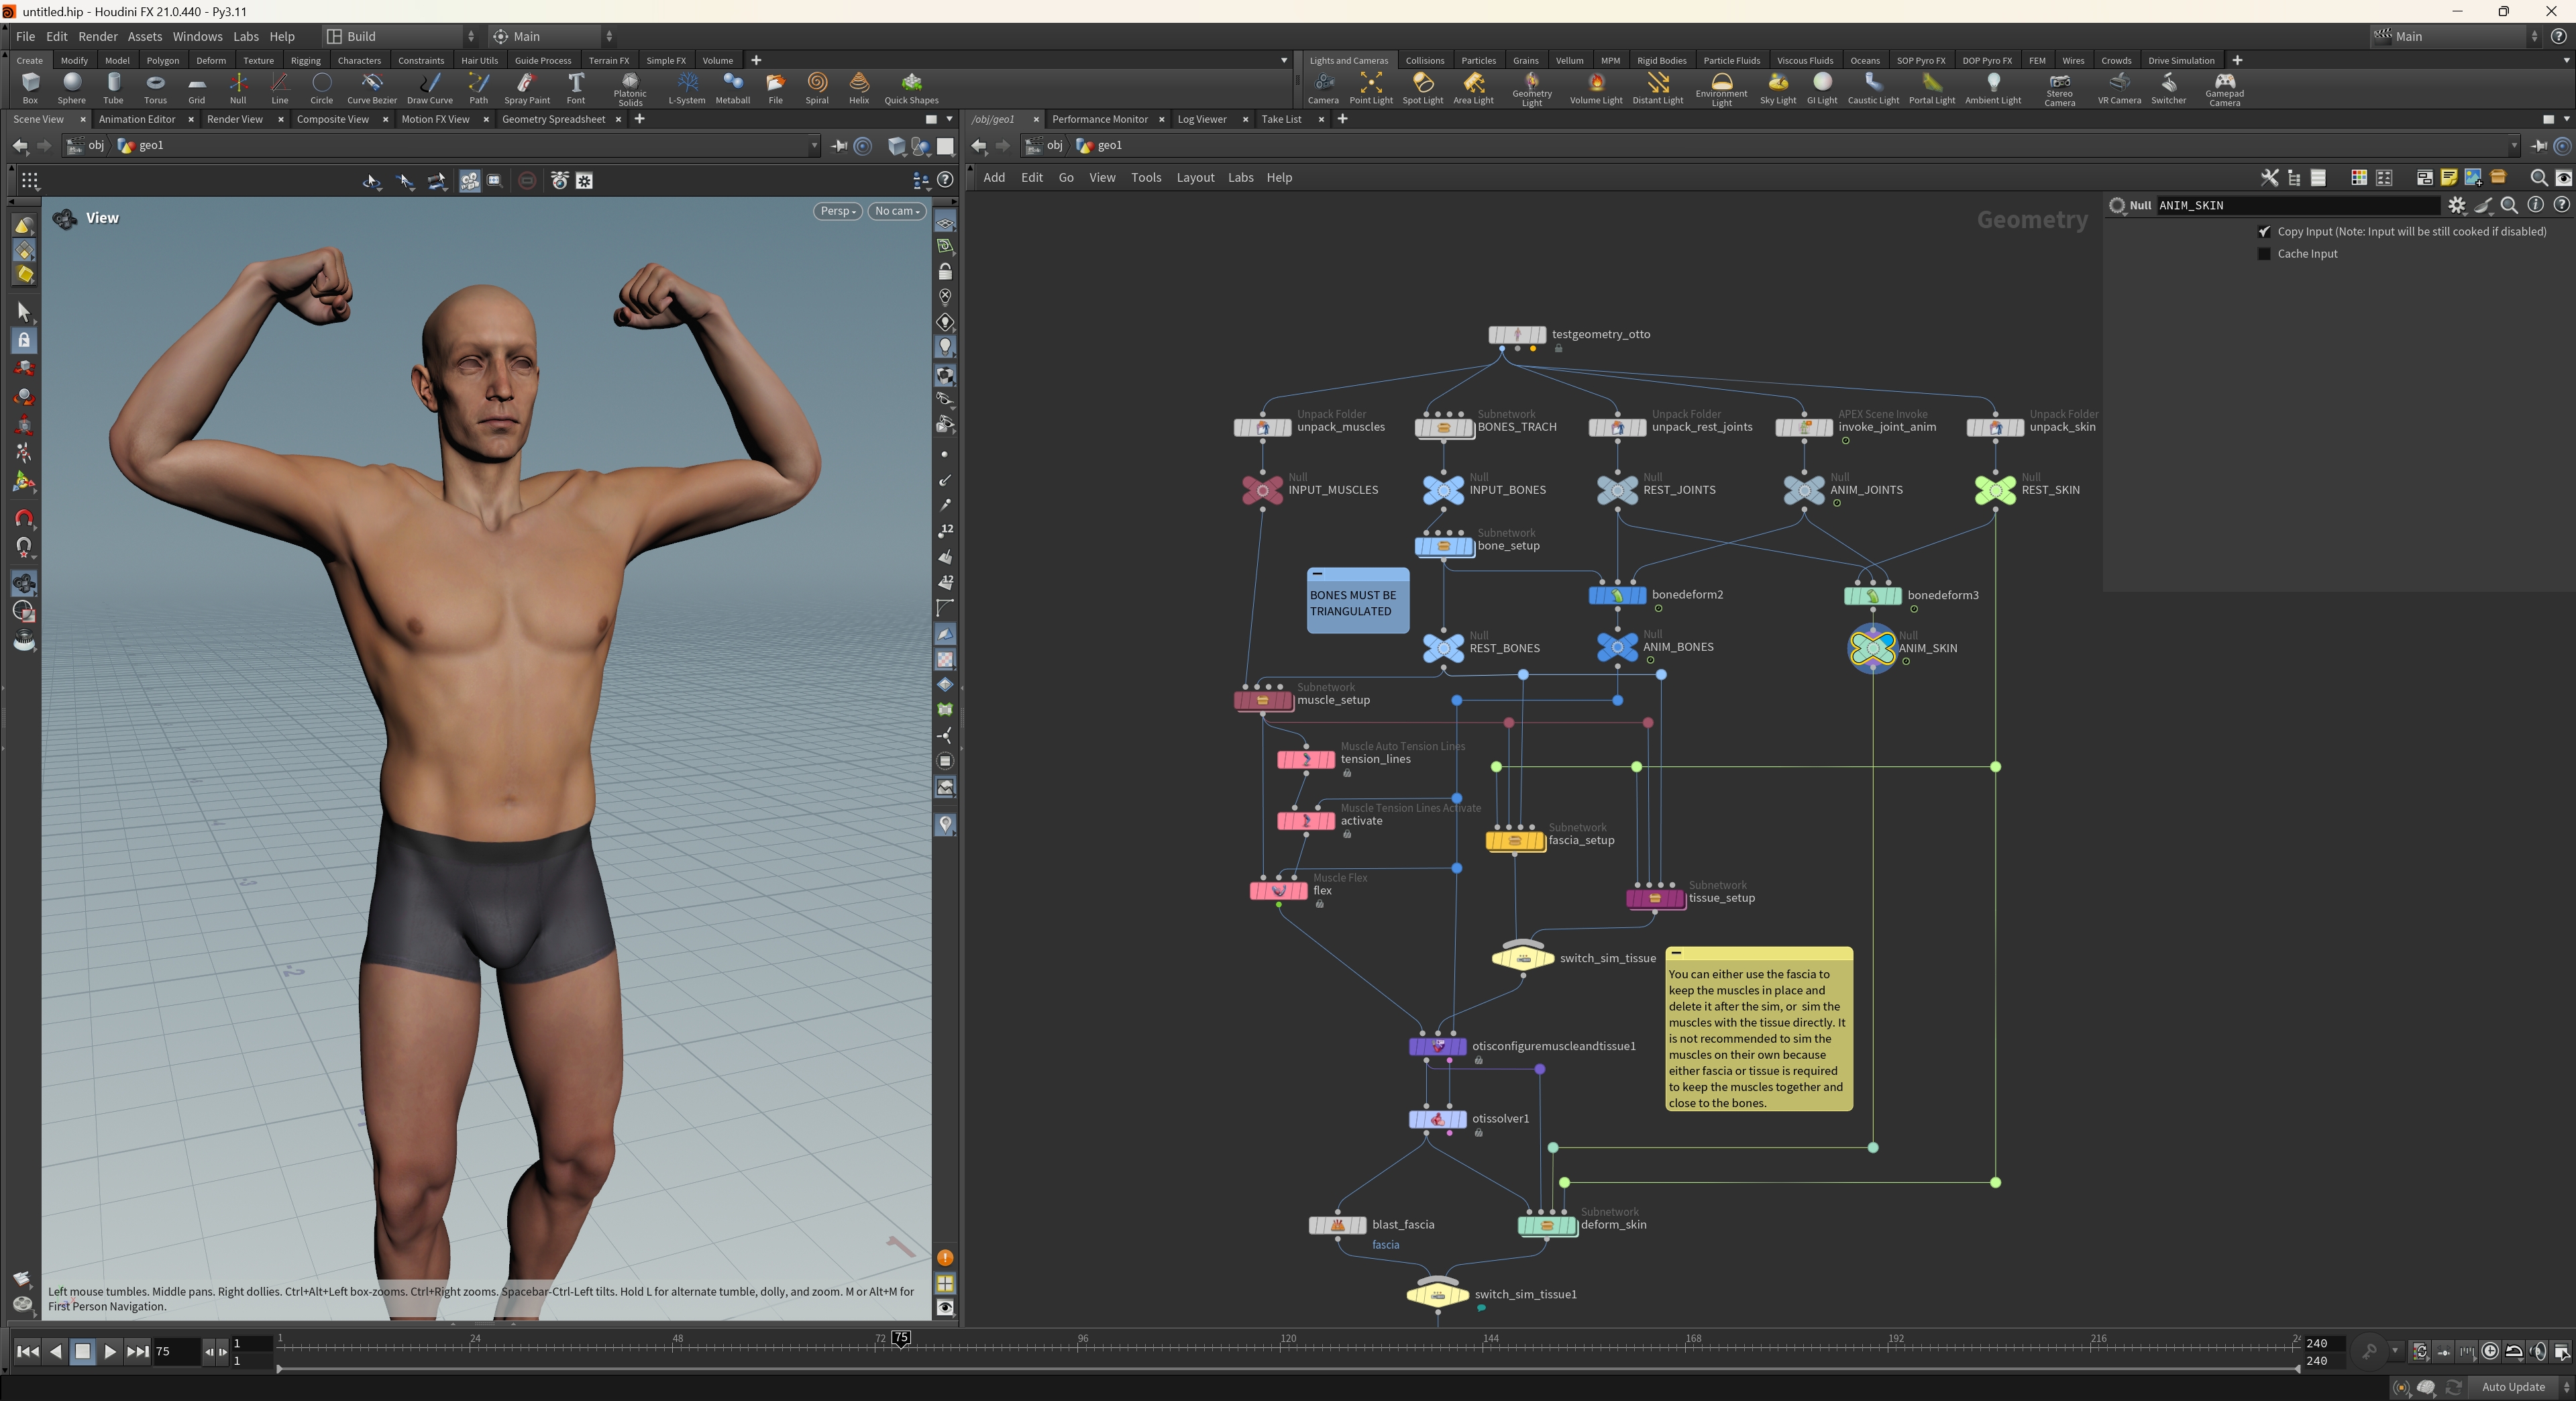This screenshot has height=1401, width=2576.
Task: Open the No cam camera dropdown
Action: pos(896,211)
